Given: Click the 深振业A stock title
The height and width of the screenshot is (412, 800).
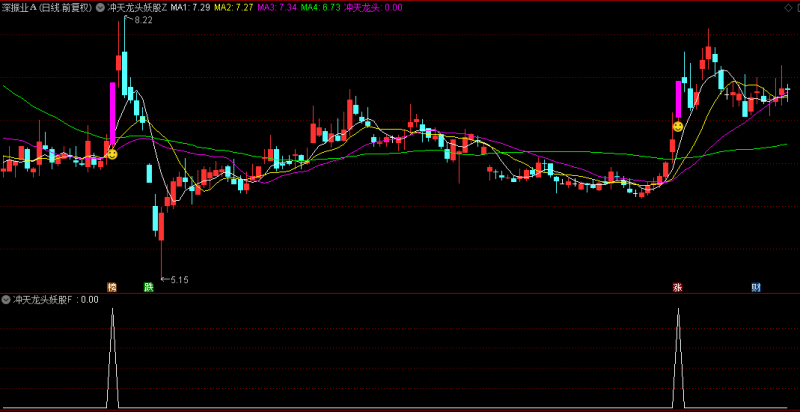Looking at the screenshot, I should click(19, 8).
